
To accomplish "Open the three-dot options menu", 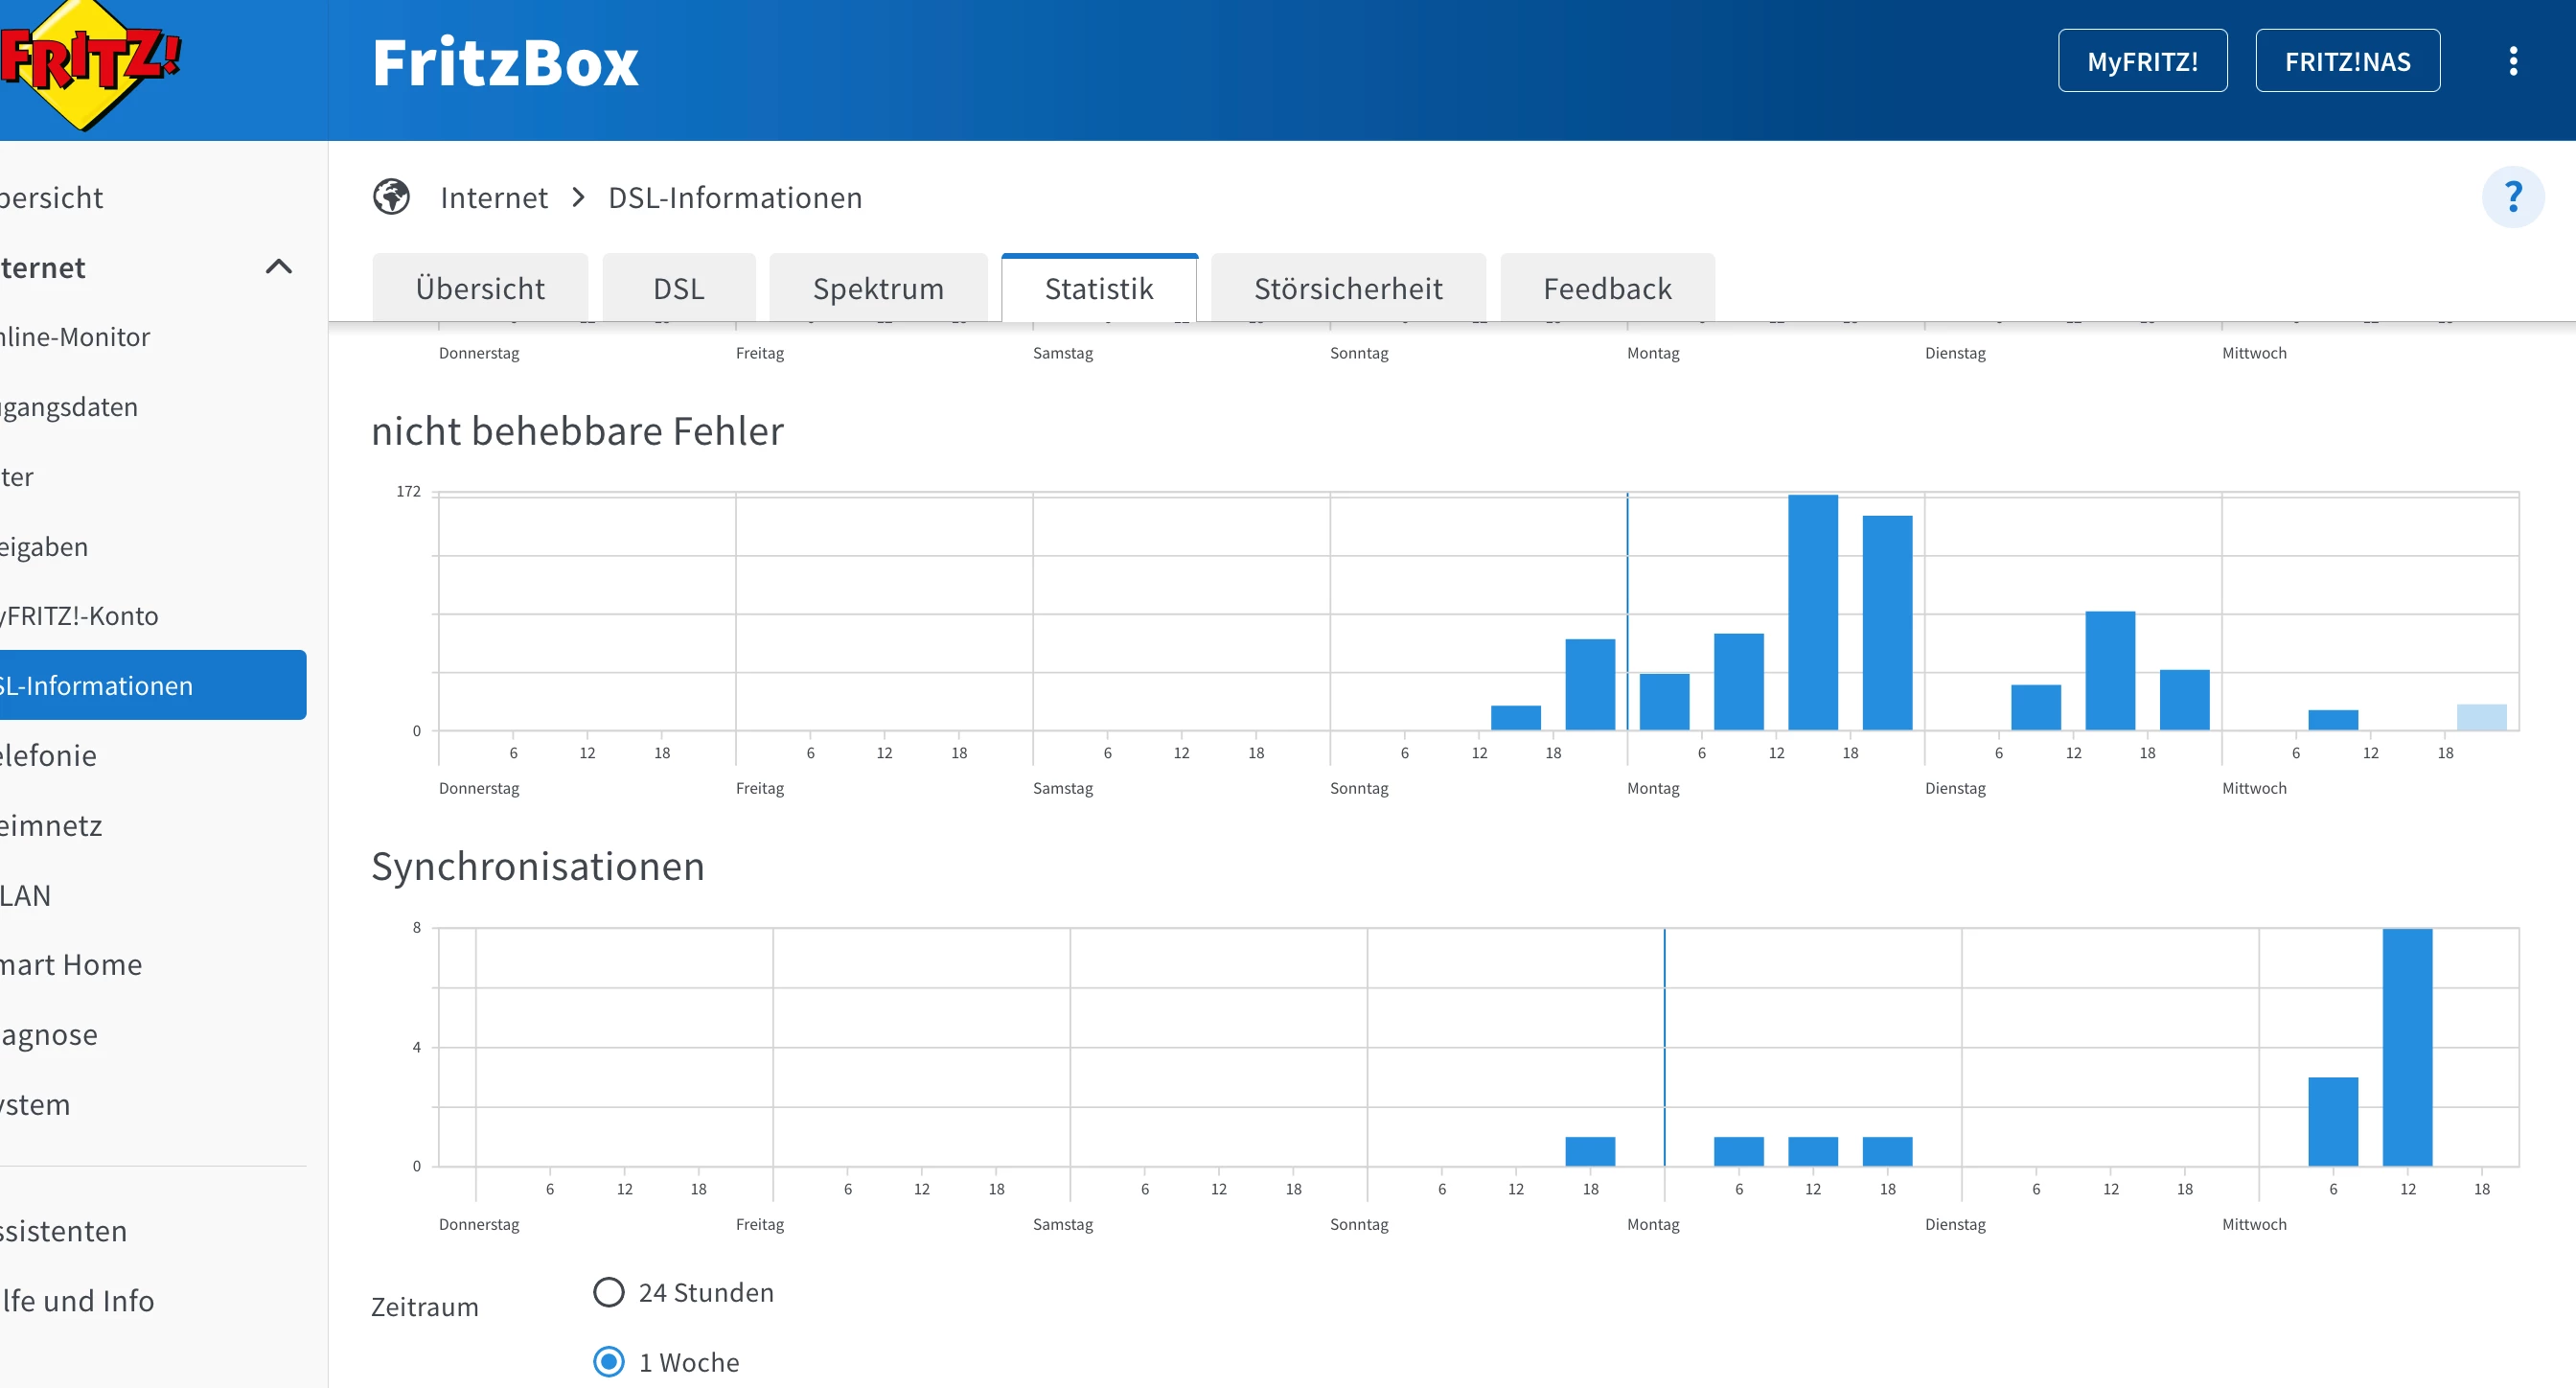I will point(2512,61).
